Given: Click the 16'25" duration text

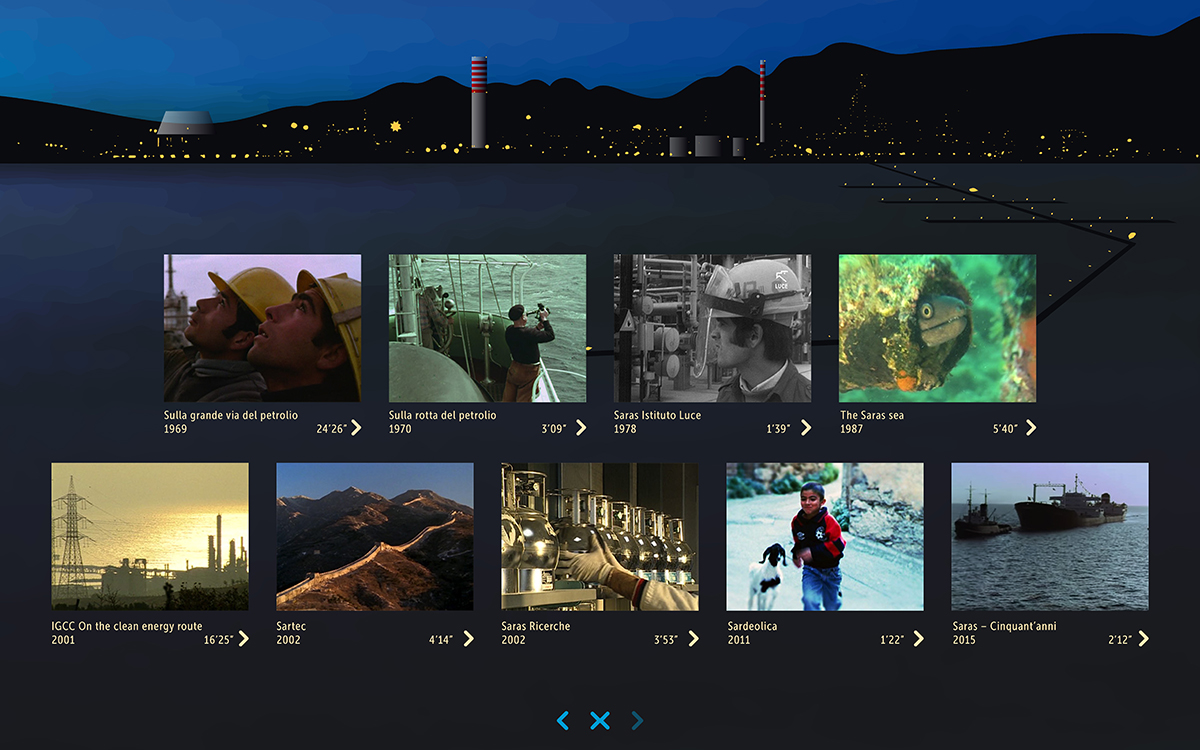Looking at the screenshot, I should coord(219,640).
